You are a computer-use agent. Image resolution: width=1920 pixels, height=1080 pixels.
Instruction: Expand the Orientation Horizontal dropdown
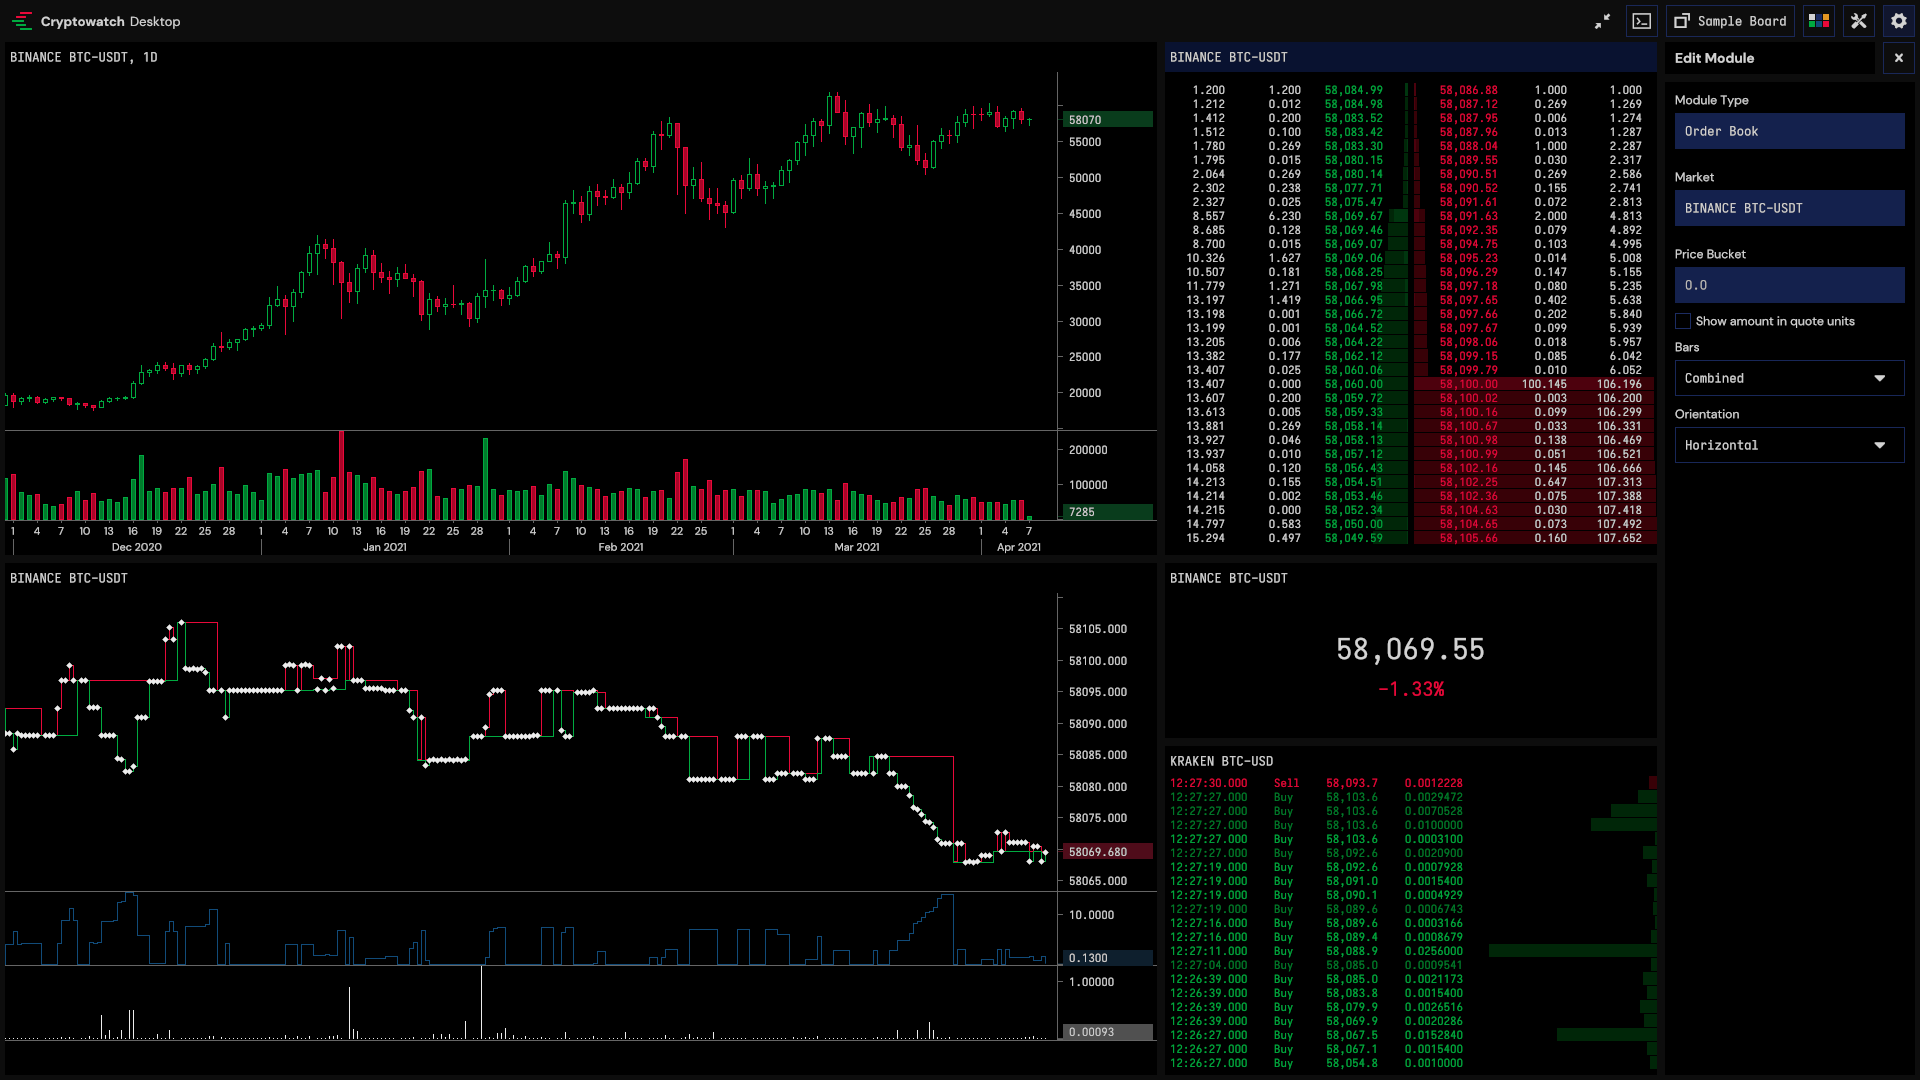(x=1789, y=445)
